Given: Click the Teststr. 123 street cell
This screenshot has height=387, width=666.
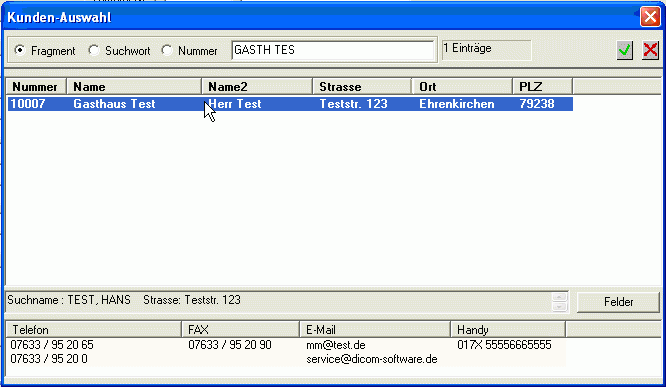Looking at the screenshot, I should click(x=353, y=104).
